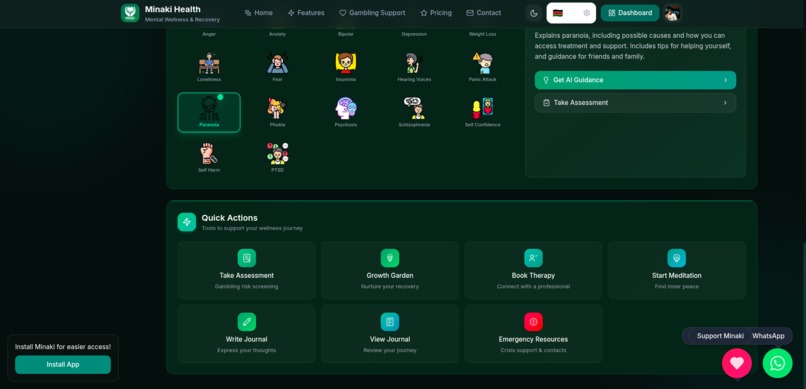Open View Journal quick action
This screenshot has width=806, height=389.
[390, 334]
